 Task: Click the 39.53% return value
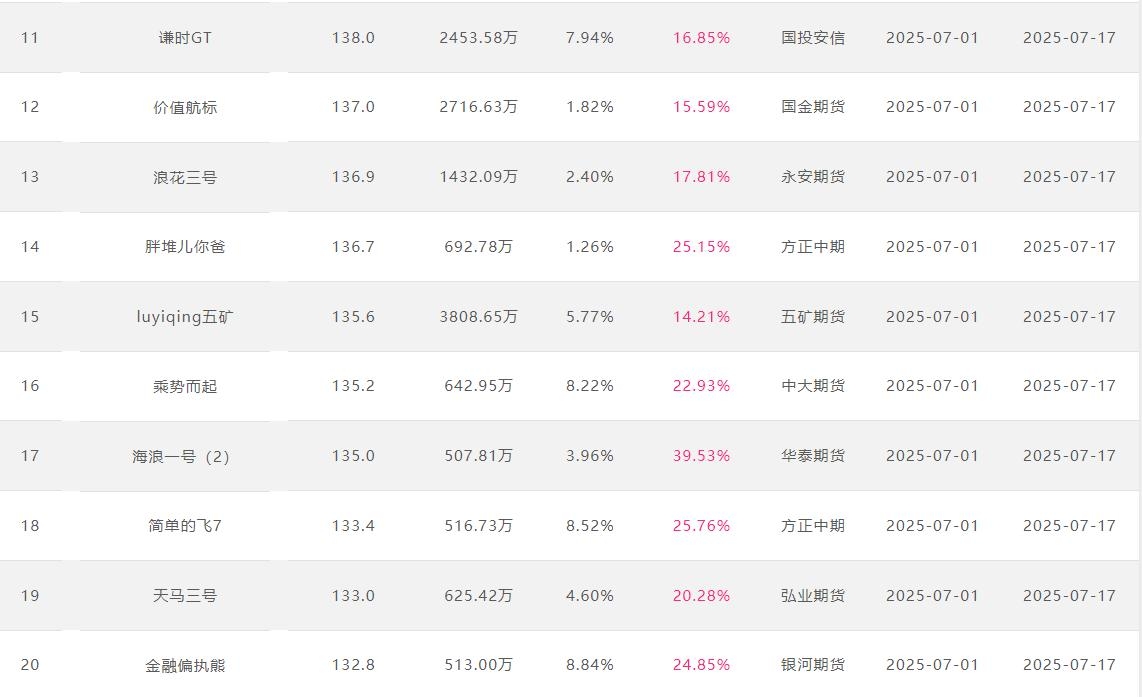click(701, 456)
